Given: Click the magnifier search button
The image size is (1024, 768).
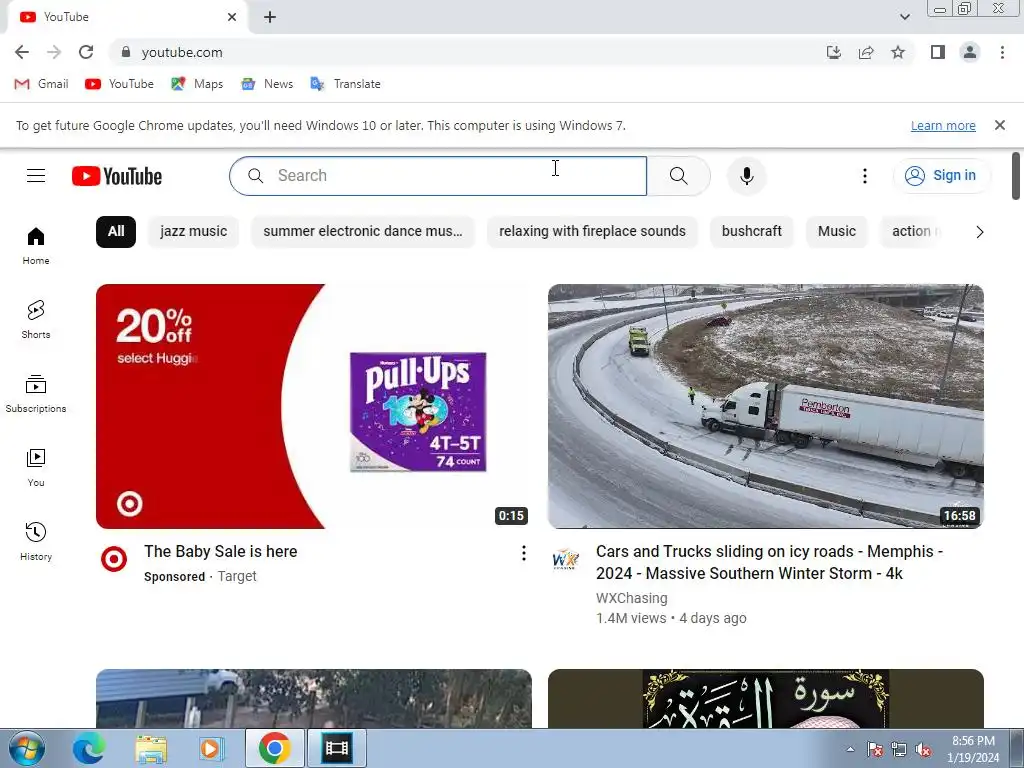Looking at the screenshot, I should pos(679,176).
